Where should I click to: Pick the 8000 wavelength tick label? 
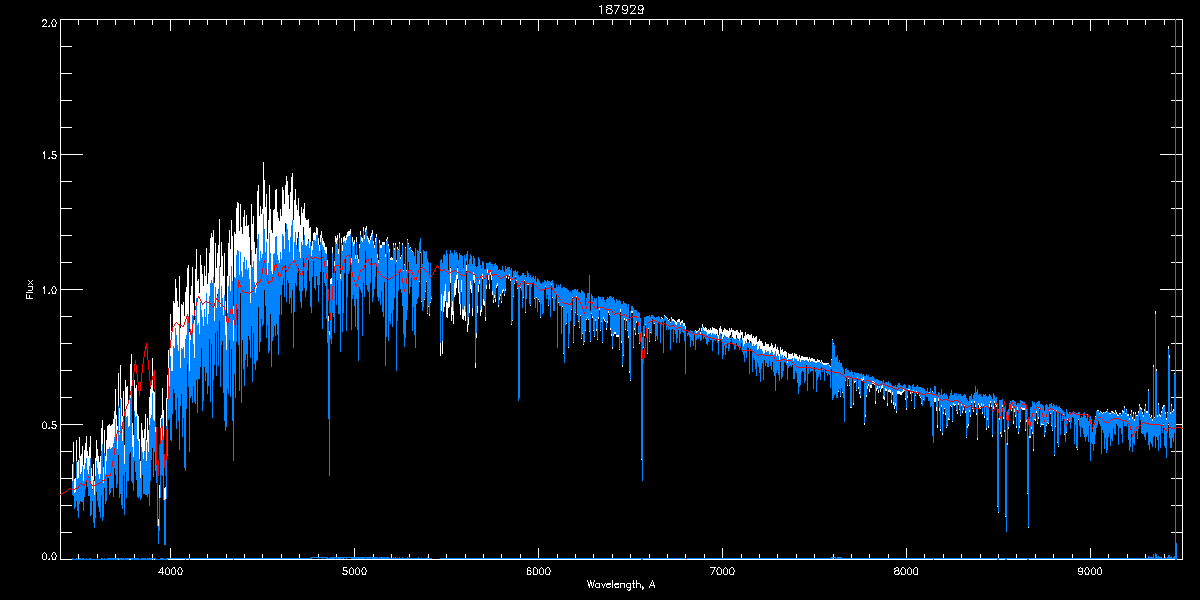pos(906,572)
